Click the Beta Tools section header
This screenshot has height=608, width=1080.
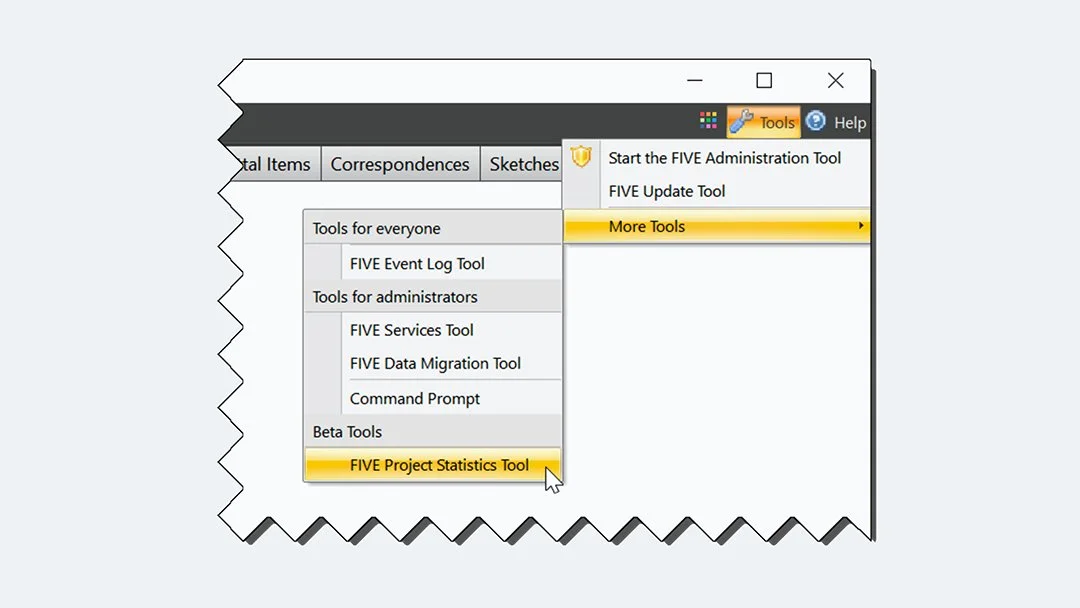pos(433,431)
